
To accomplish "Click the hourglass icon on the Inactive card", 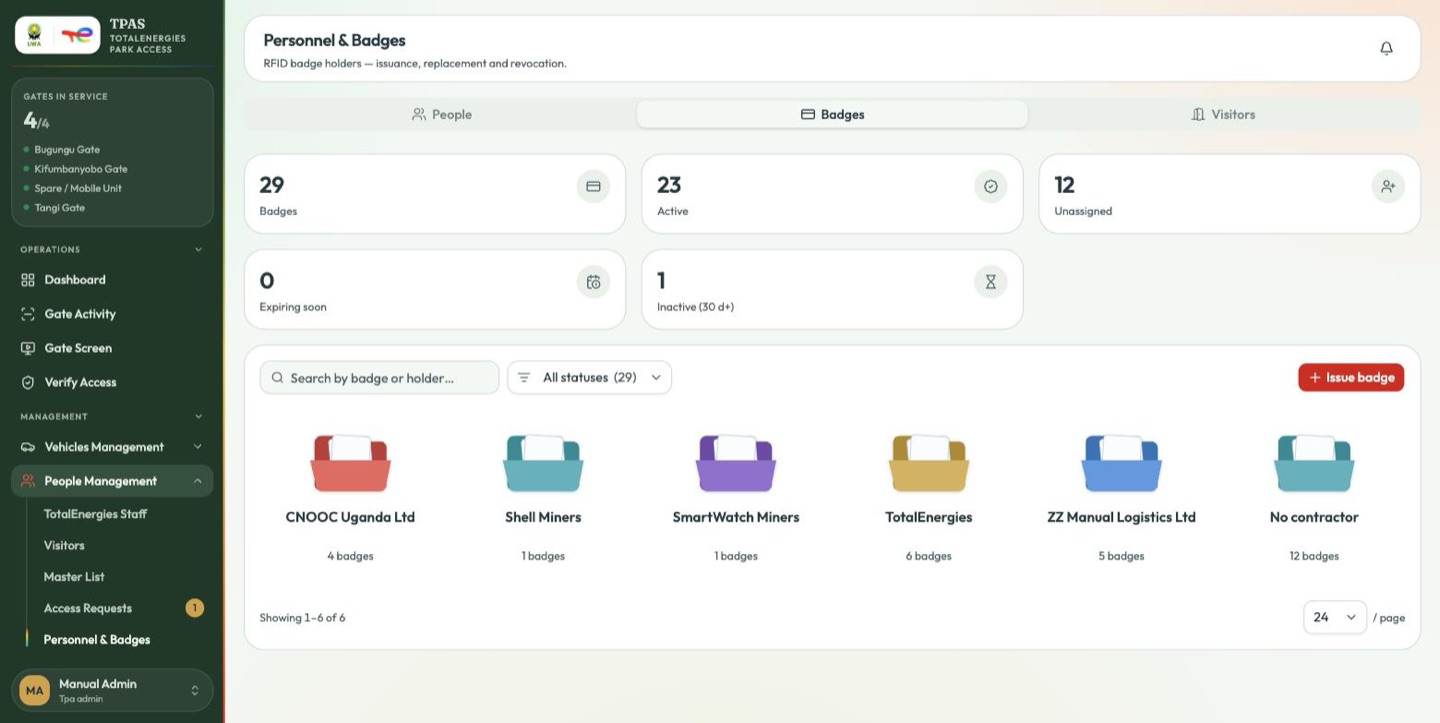I will pyautogui.click(x=991, y=282).
